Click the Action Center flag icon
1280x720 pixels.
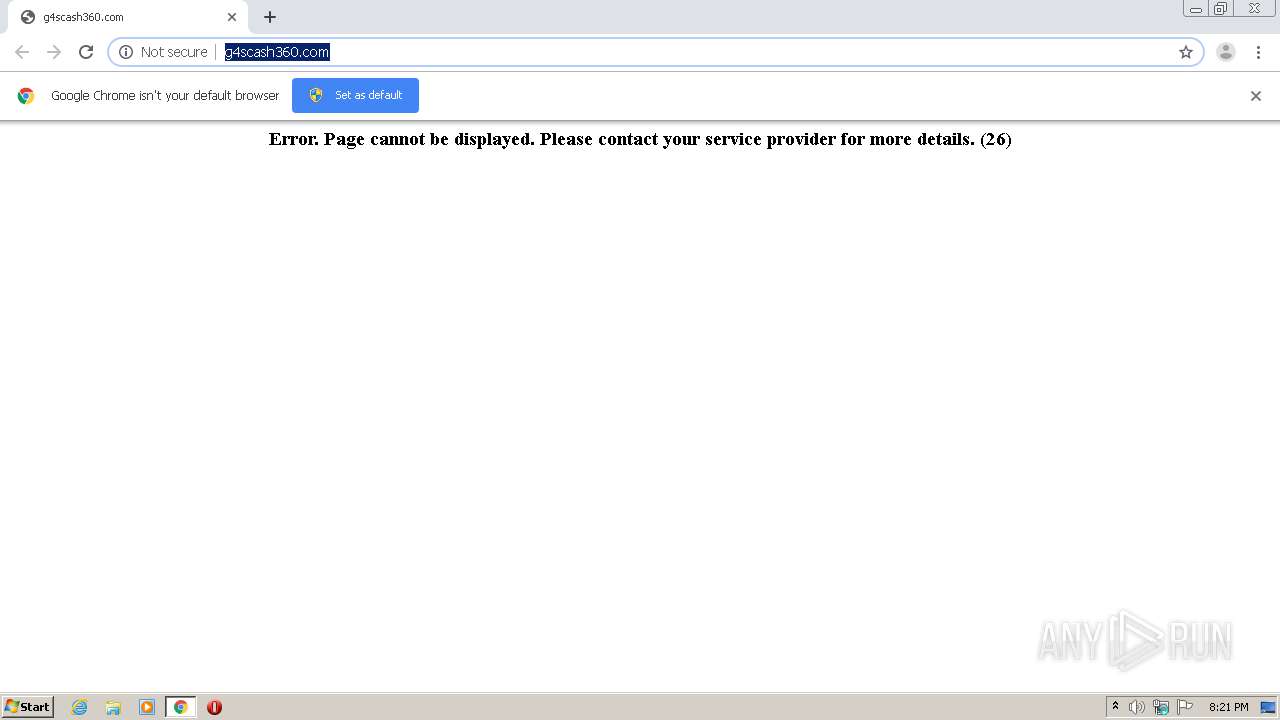(x=1185, y=707)
